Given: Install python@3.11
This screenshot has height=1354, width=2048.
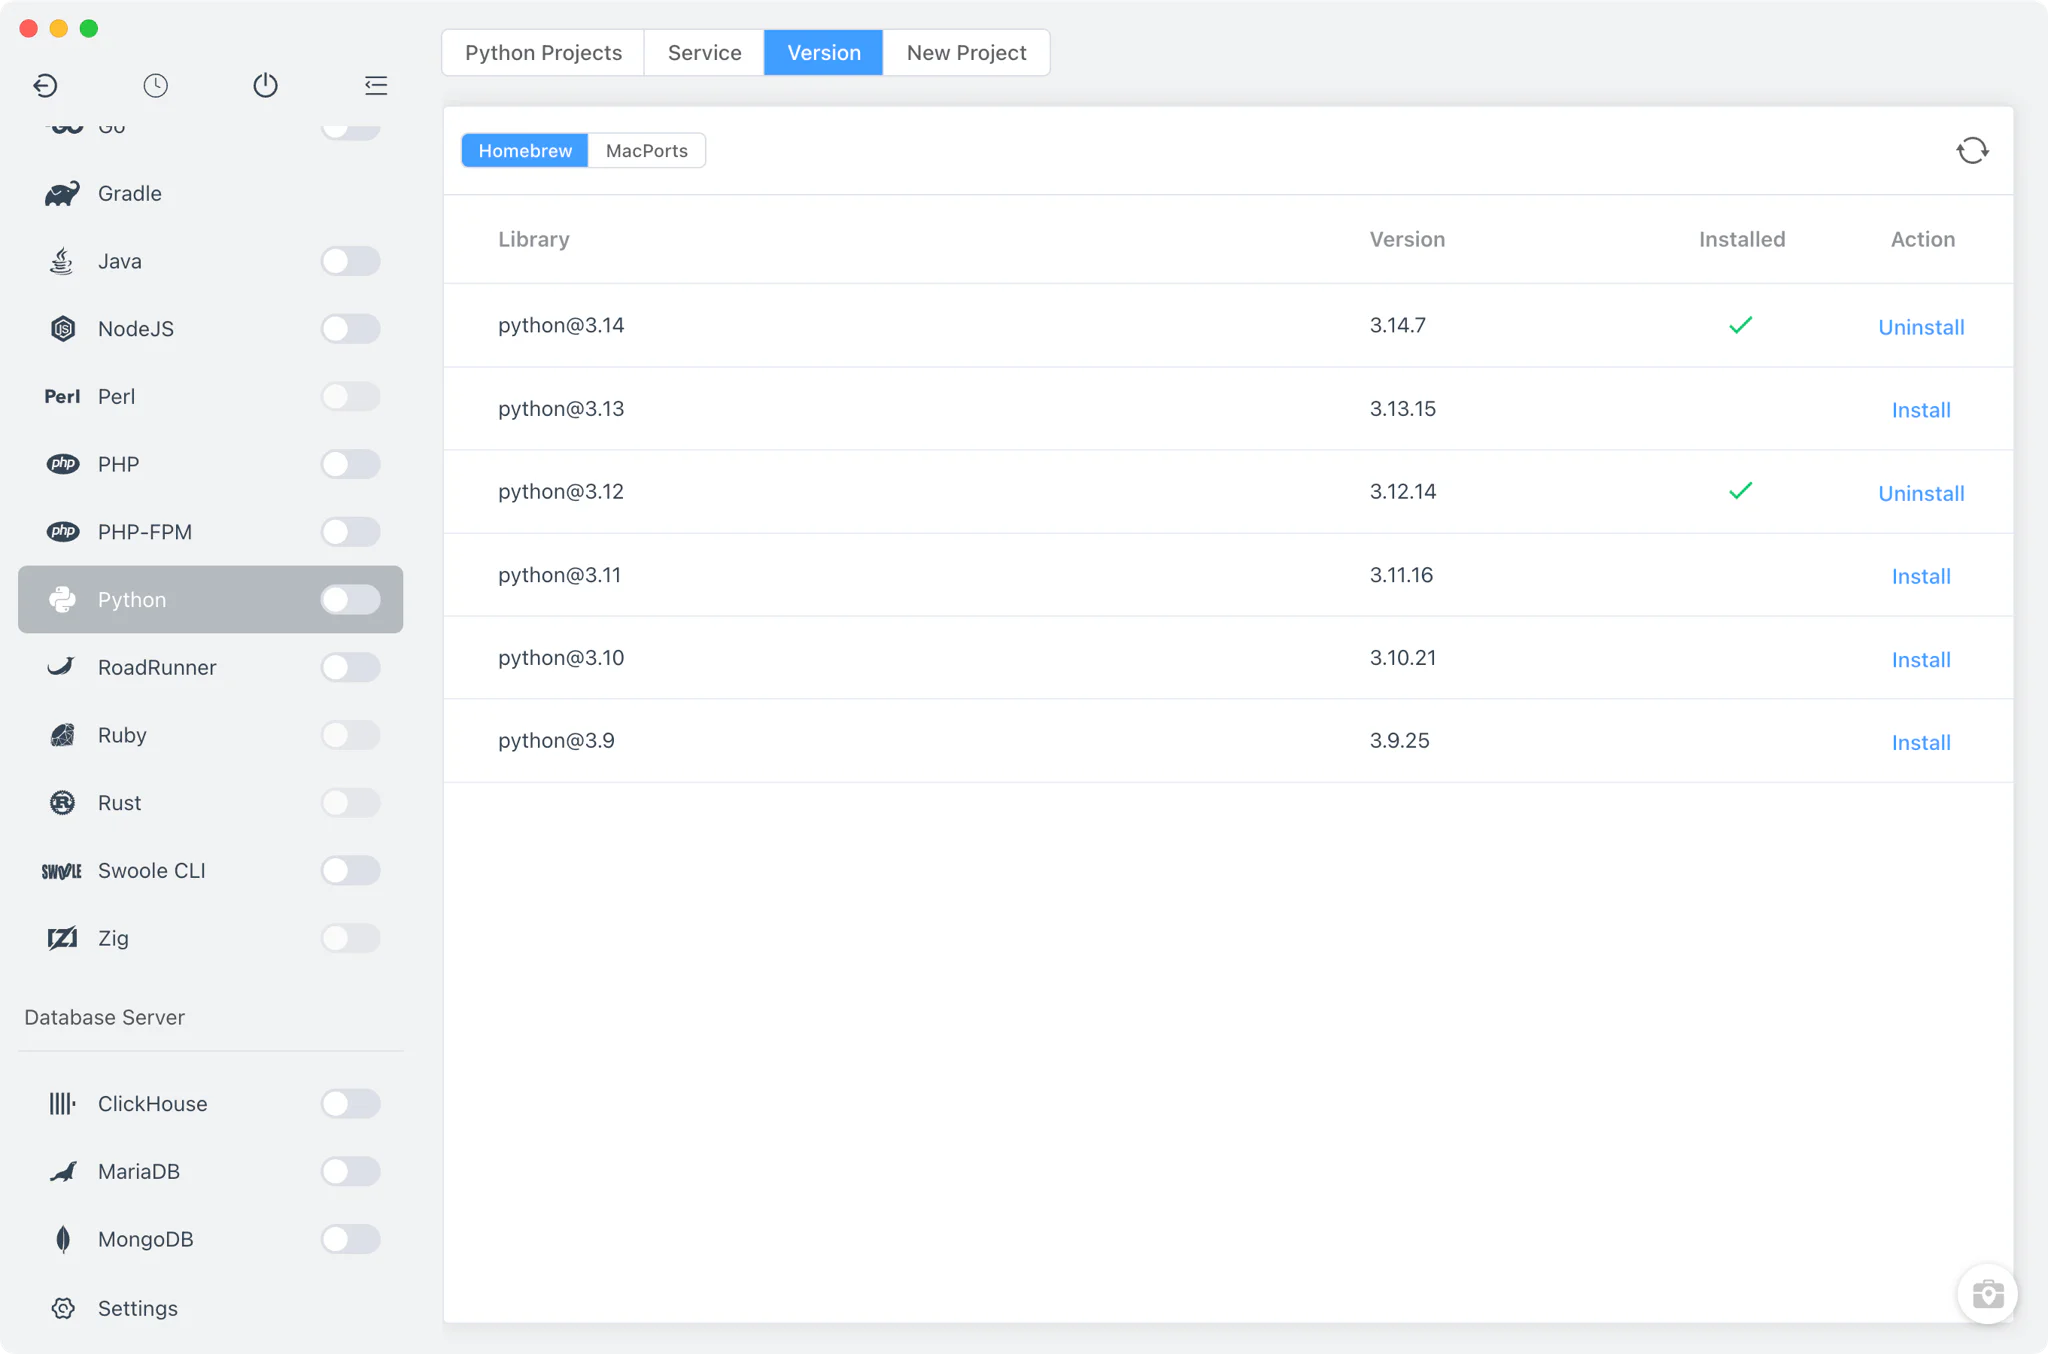Looking at the screenshot, I should tap(1921, 576).
